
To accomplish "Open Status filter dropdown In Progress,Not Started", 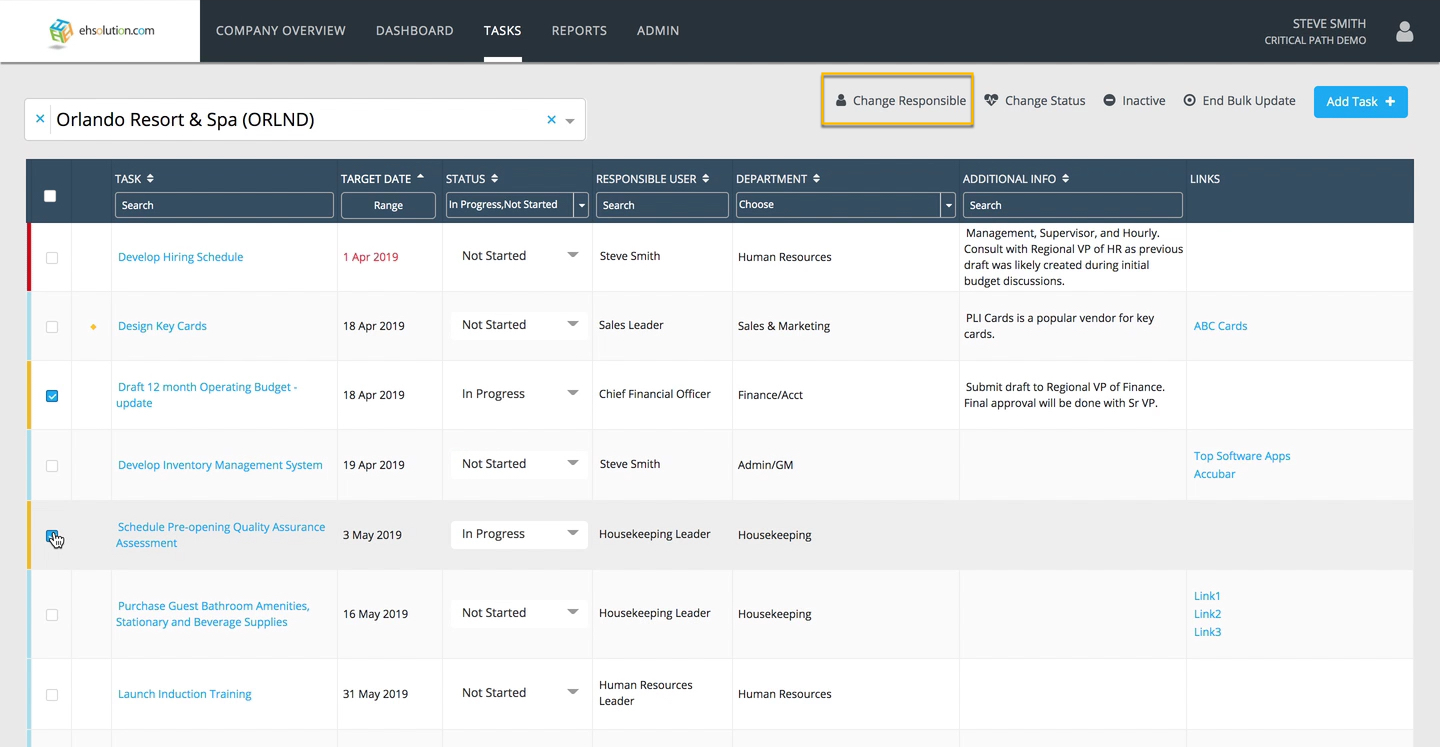I will 517,205.
